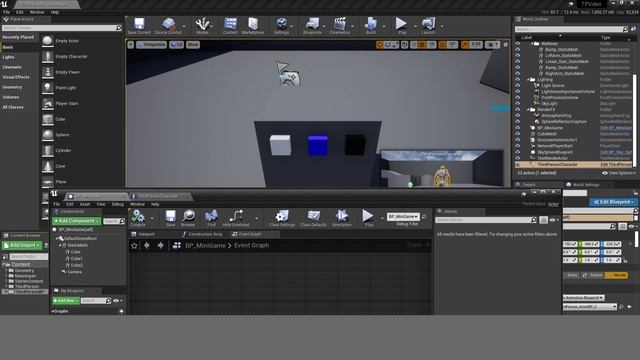Click the favorite star in graph breadcrumb bar
The width and height of the screenshot is (640, 360).
[x=134, y=245]
